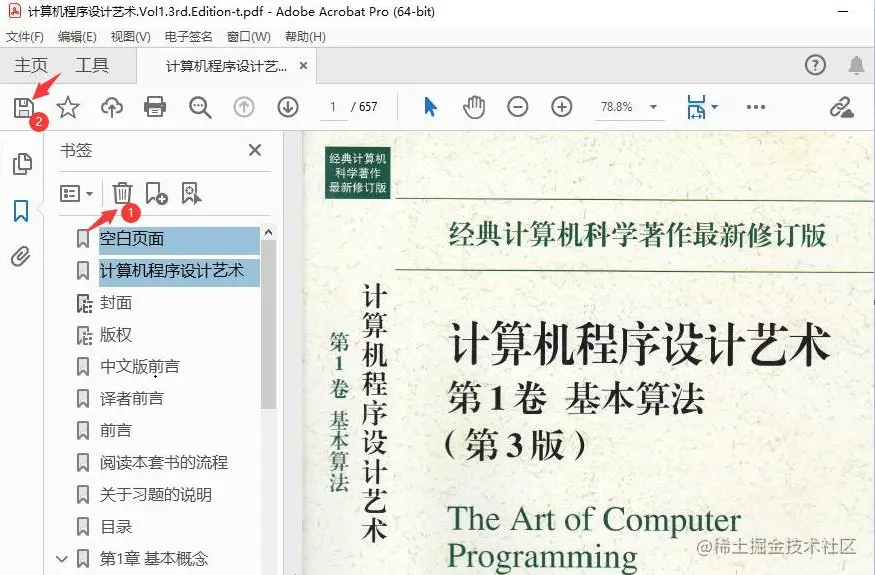Click the page number input field
The image size is (875, 575).
333,107
